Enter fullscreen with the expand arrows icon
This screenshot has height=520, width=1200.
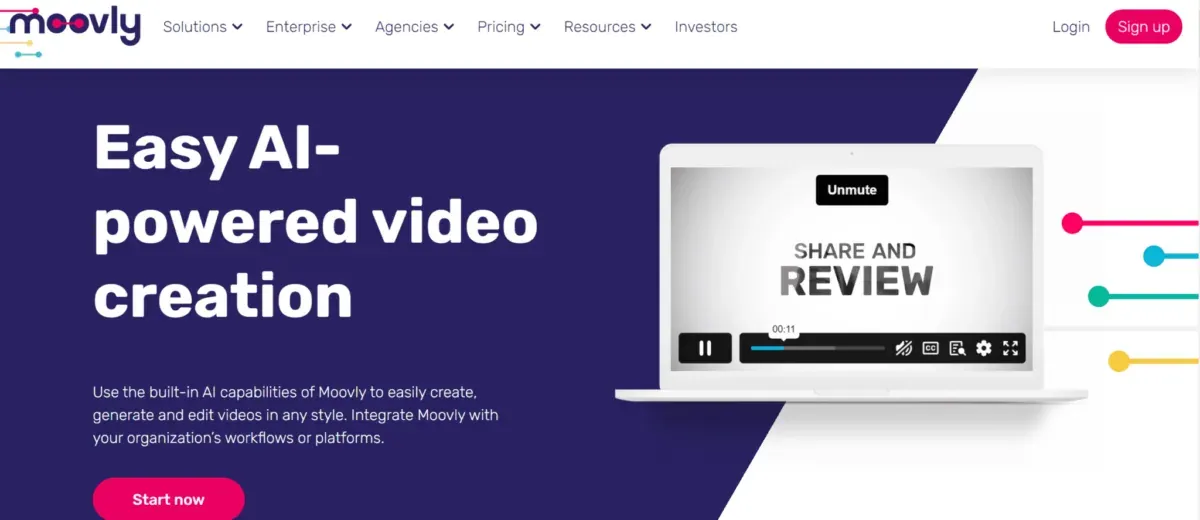coord(1010,348)
